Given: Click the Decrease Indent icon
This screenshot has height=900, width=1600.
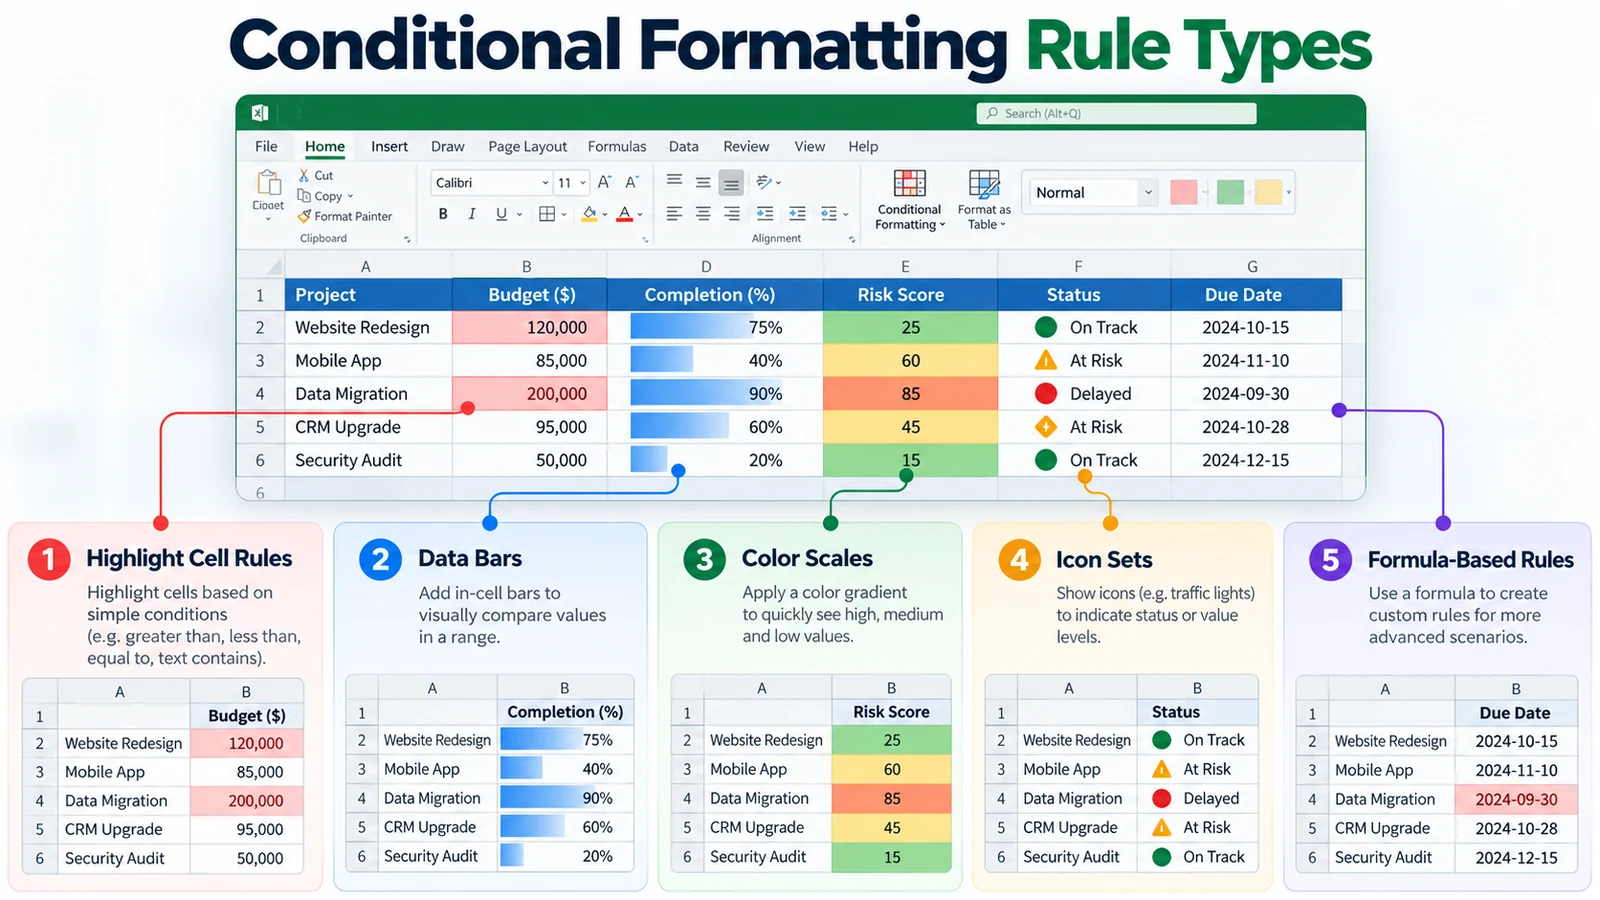Looking at the screenshot, I should pos(765,214).
